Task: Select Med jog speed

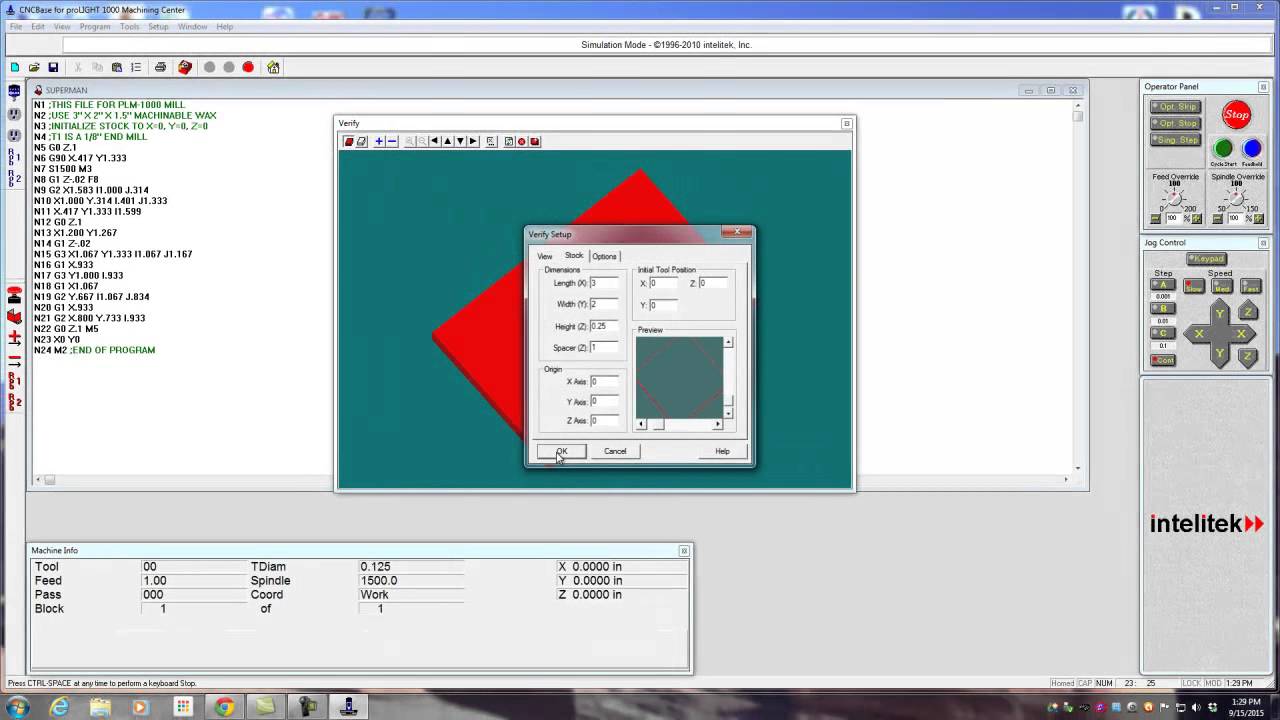Action: pyautogui.click(x=1222, y=287)
